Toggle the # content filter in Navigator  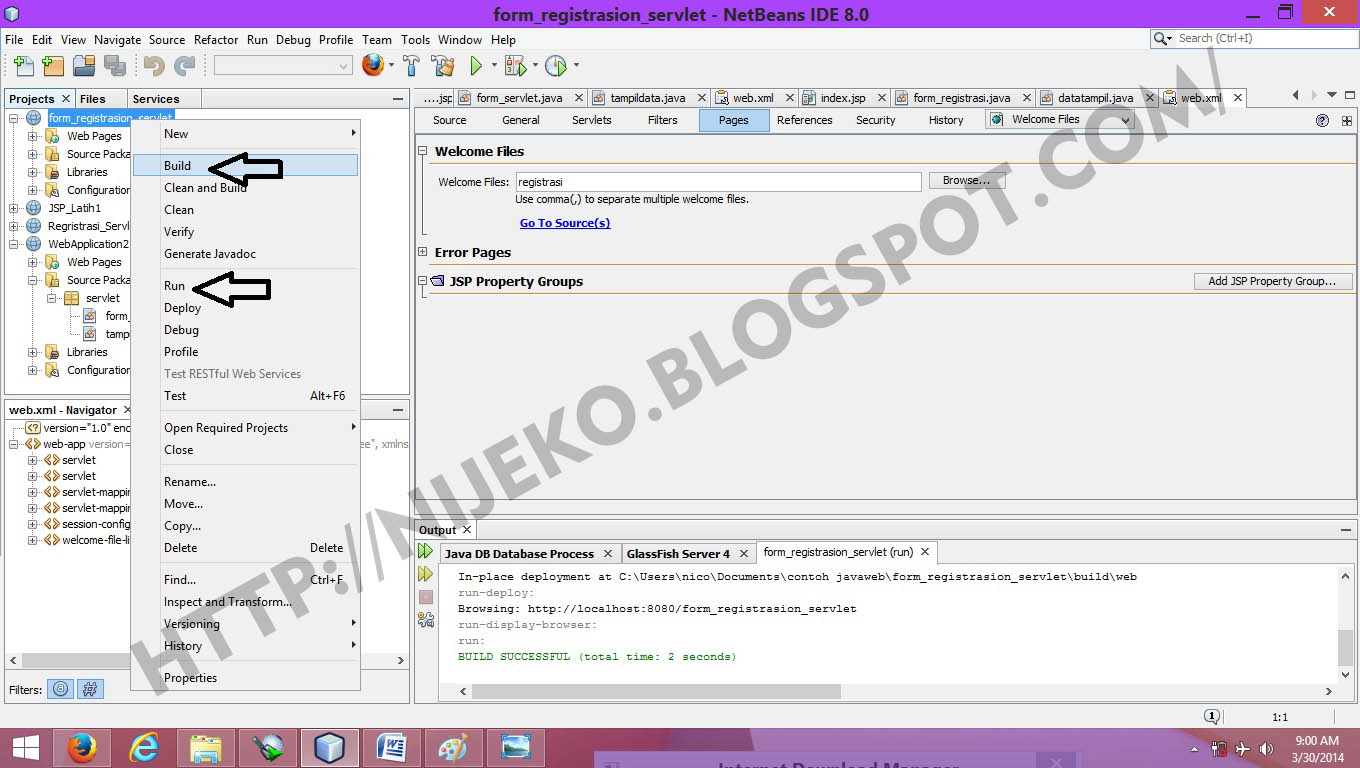[x=90, y=688]
